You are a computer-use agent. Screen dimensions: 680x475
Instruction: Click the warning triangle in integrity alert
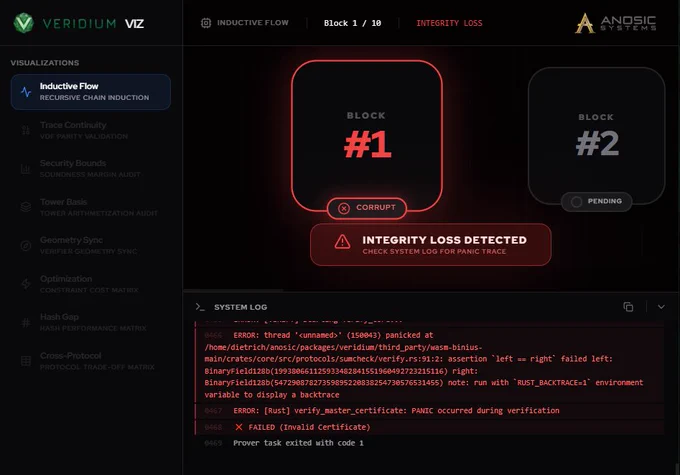[342, 242]
